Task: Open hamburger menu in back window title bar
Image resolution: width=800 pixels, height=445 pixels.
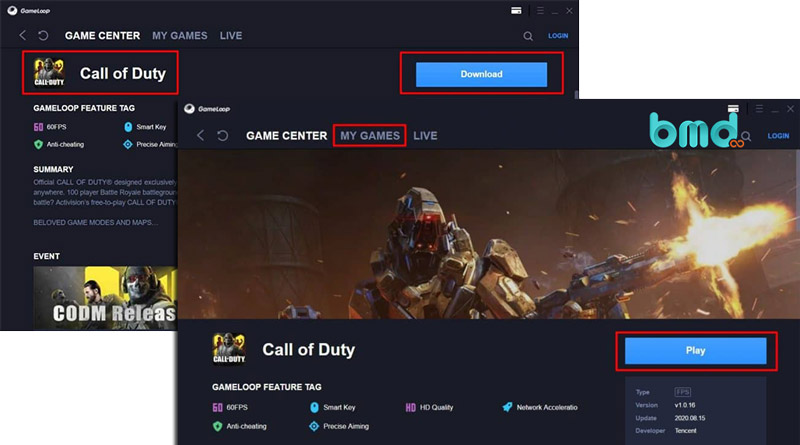Action: 540,10
